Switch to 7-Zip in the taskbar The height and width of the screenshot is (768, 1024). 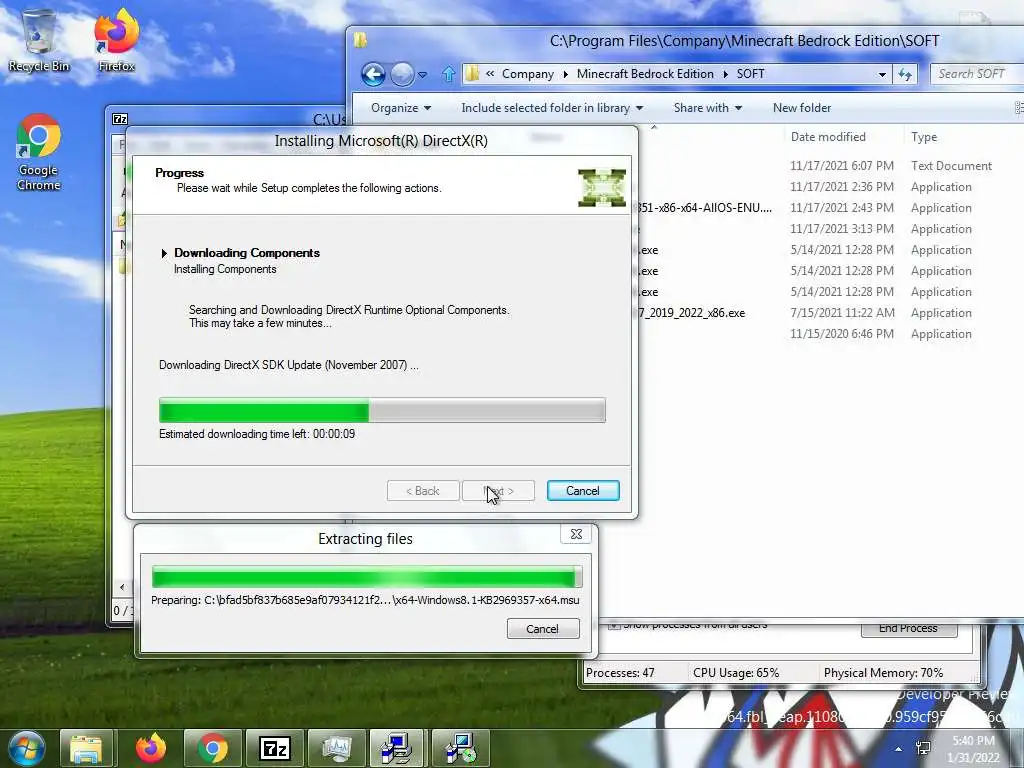coord(274,748)
